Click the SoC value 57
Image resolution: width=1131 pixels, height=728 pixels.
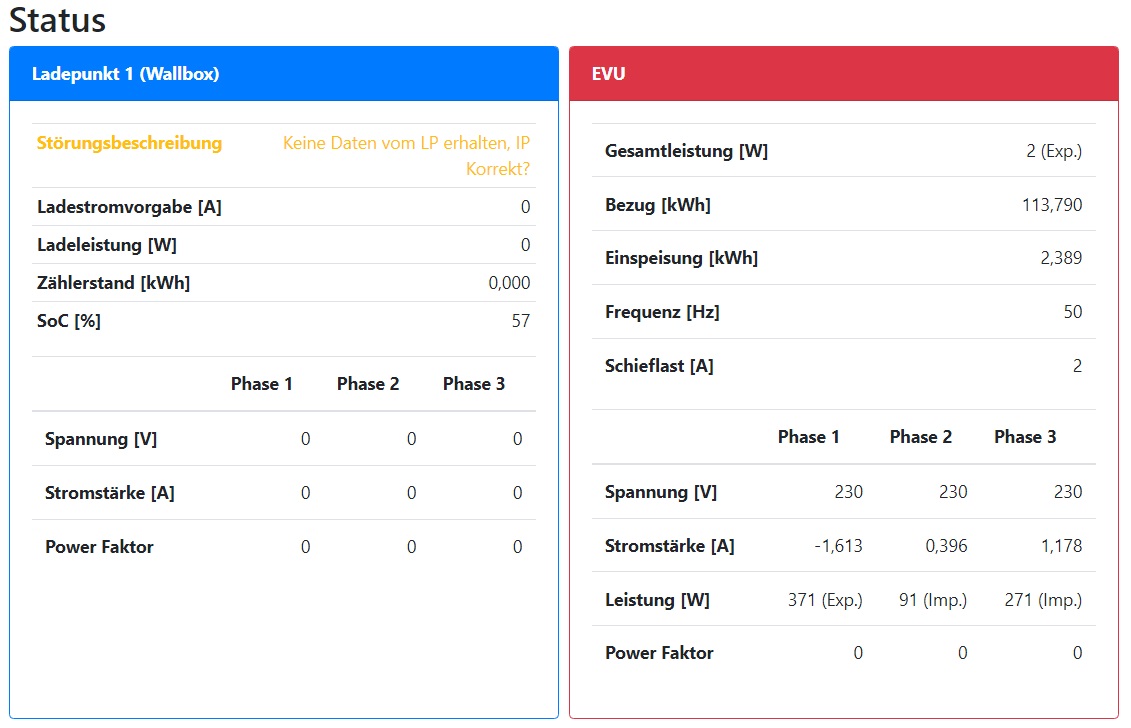point(520,321)
